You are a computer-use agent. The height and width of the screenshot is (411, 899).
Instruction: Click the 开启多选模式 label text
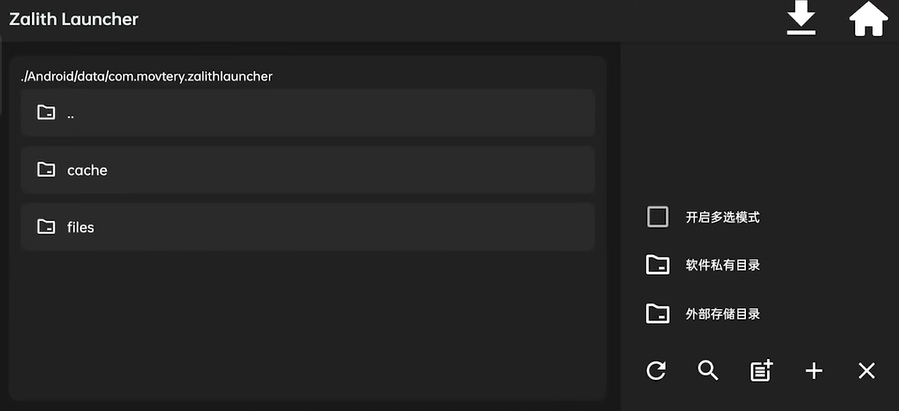722,217
